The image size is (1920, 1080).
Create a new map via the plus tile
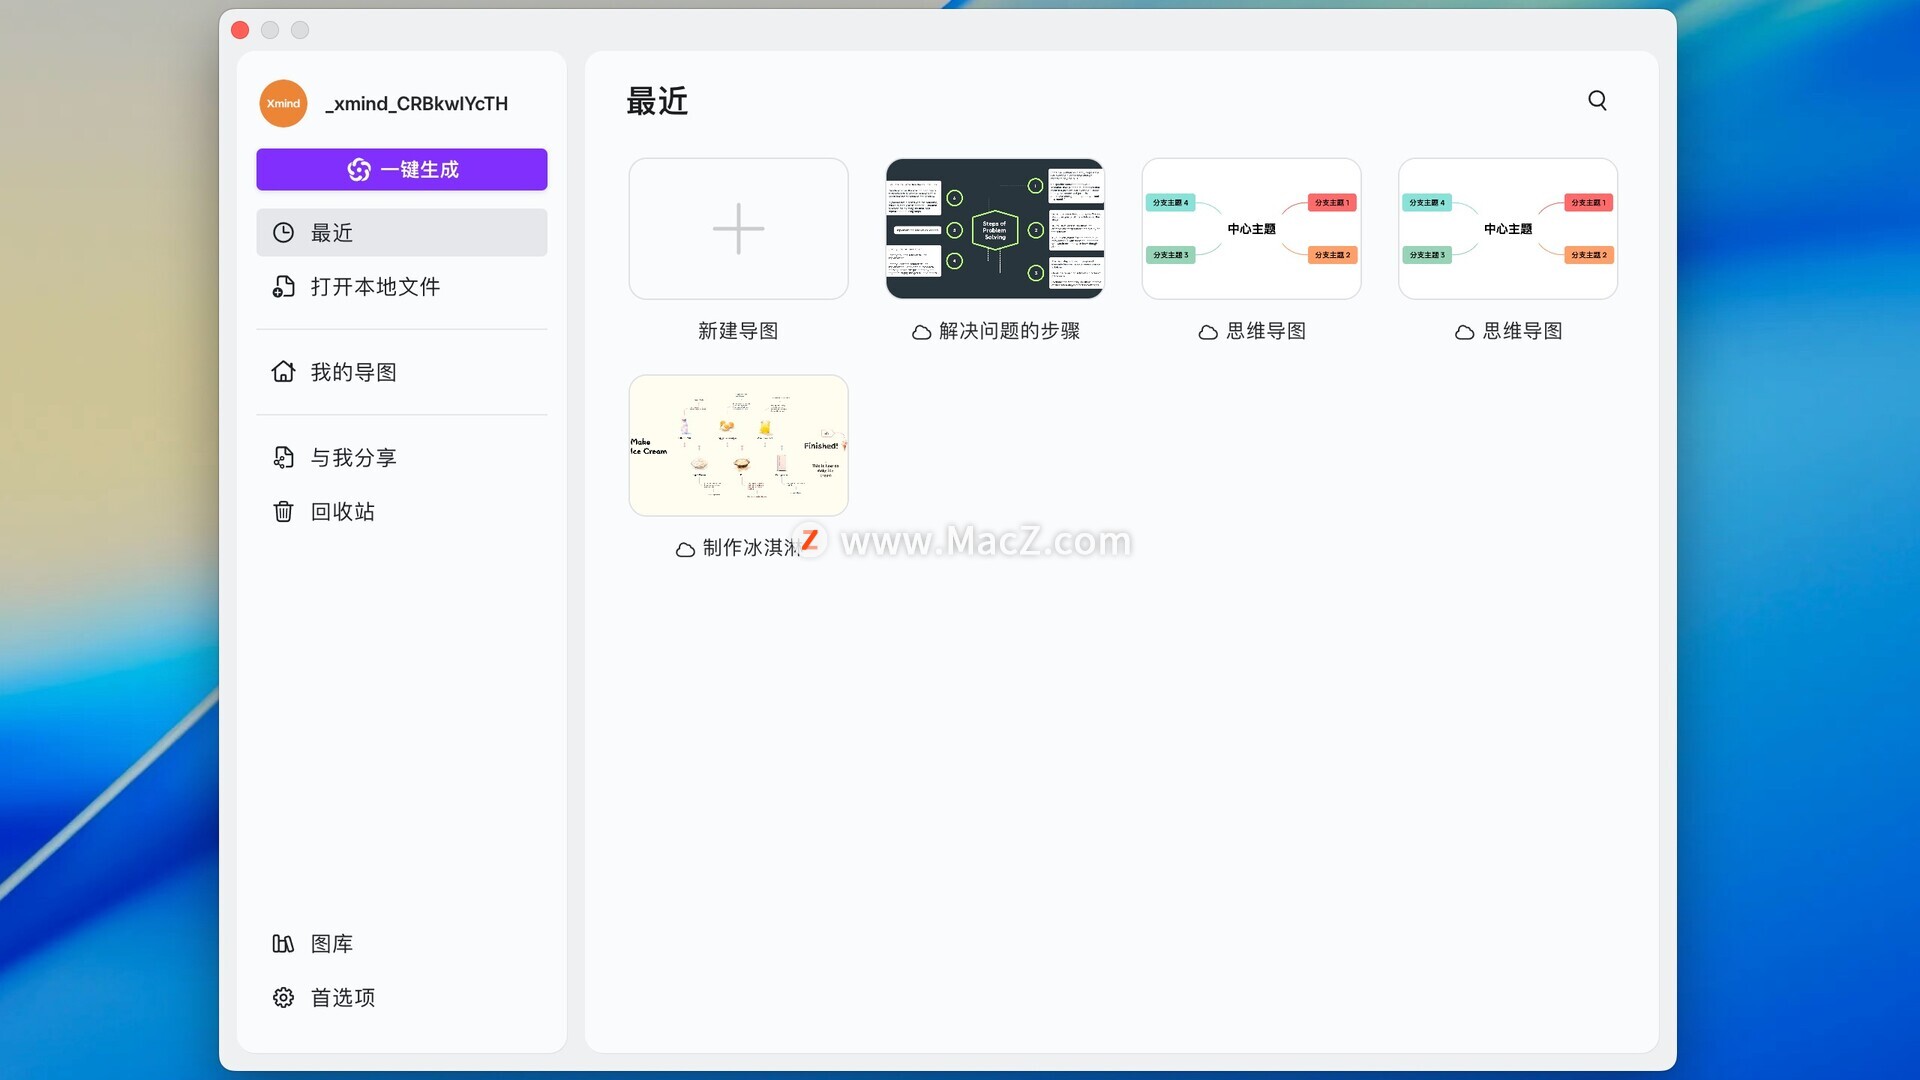(x=738, y=229)
